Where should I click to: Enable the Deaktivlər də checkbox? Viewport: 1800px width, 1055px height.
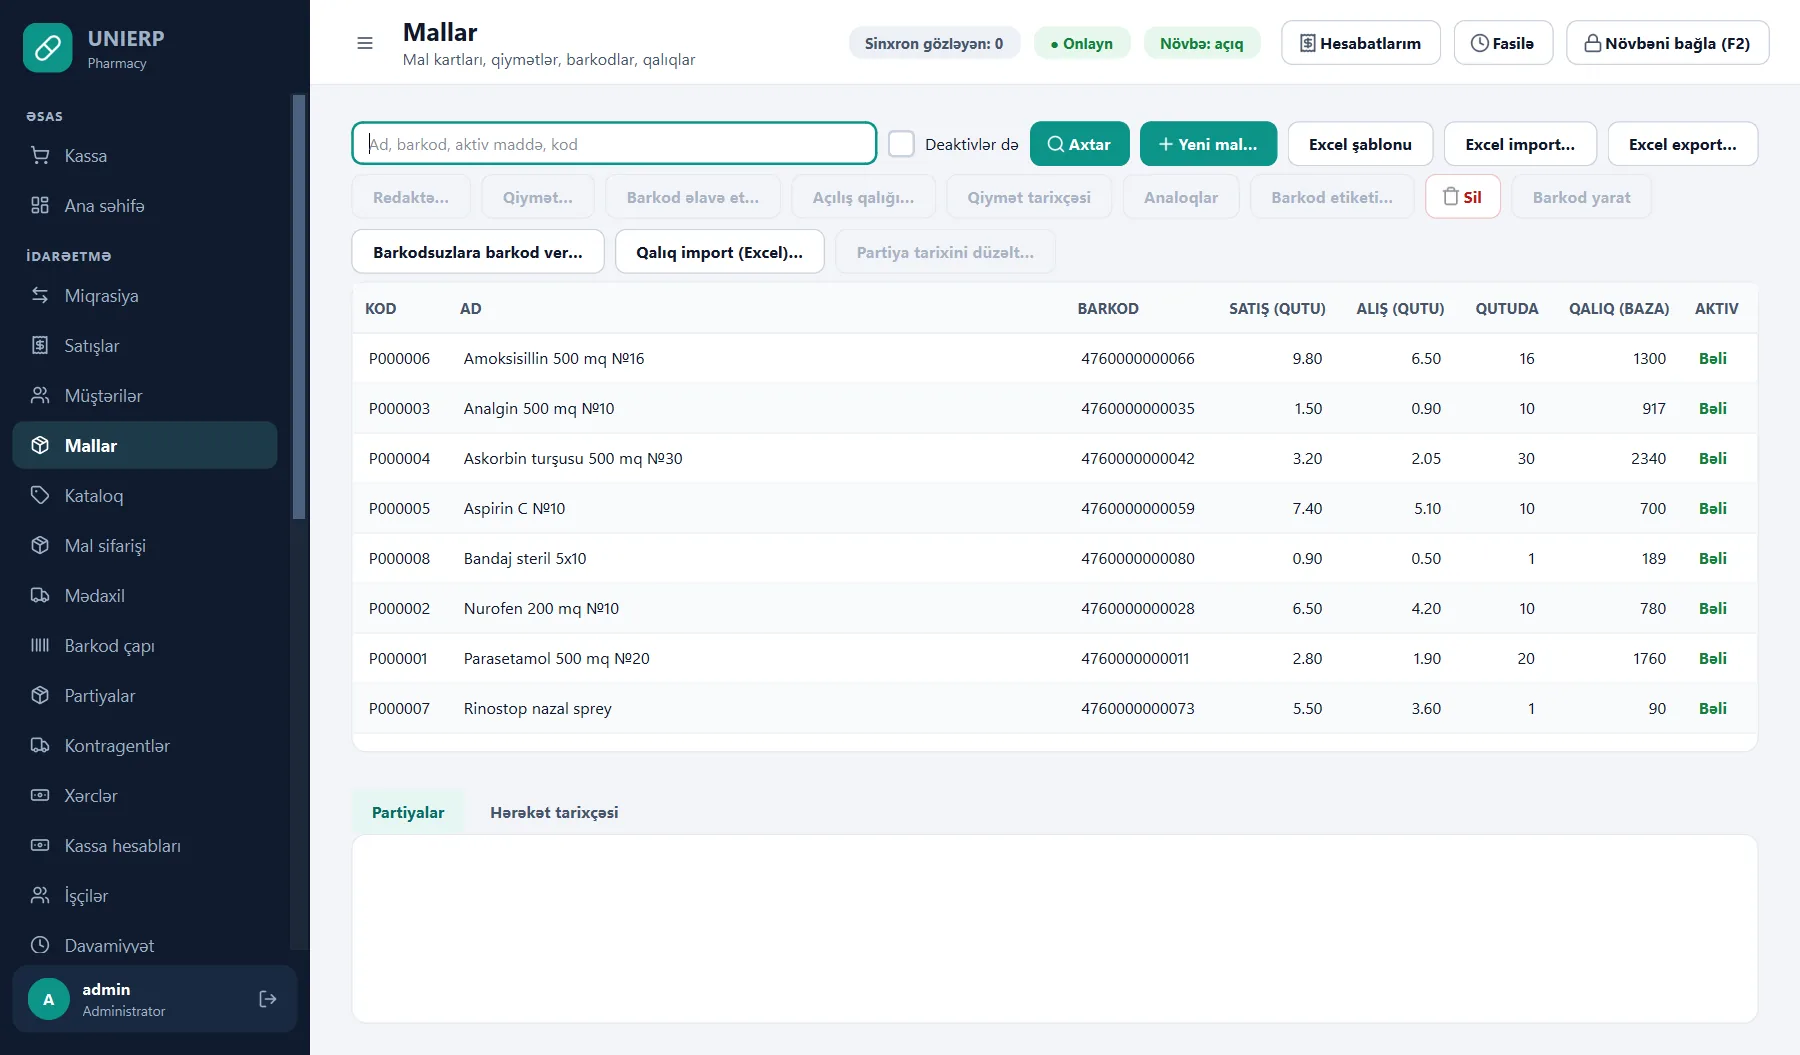click(x=901, y=144)
